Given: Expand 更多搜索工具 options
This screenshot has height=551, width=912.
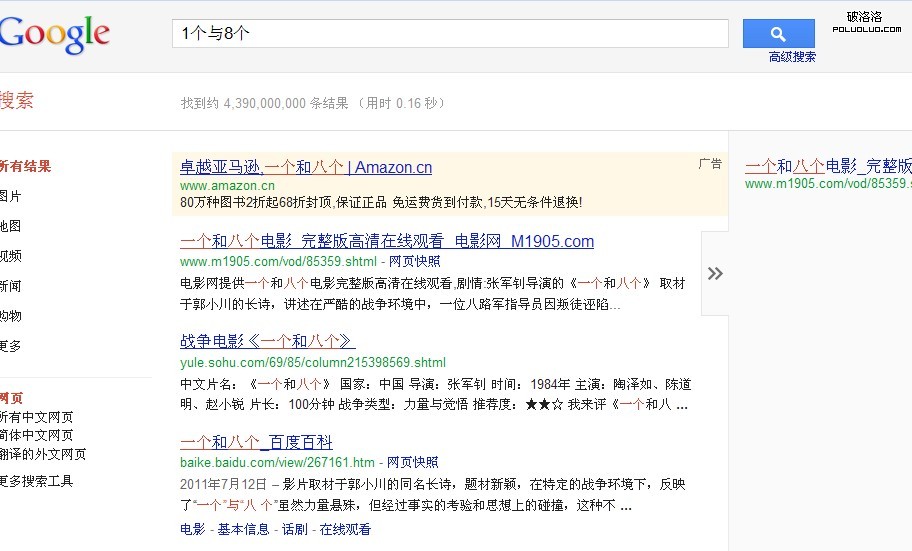Looking at the screenshot, I should click(x=37, y=481).
